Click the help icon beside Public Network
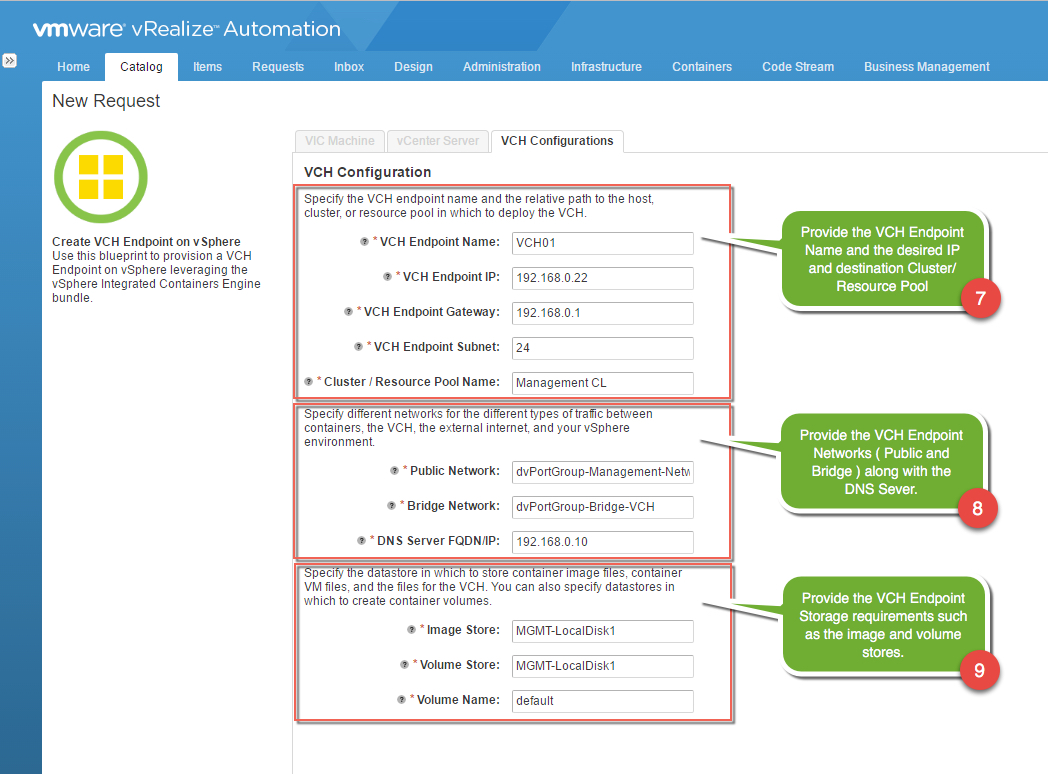Image resolution: width=1048 pixels, height=774 pixels. [394, 471]
